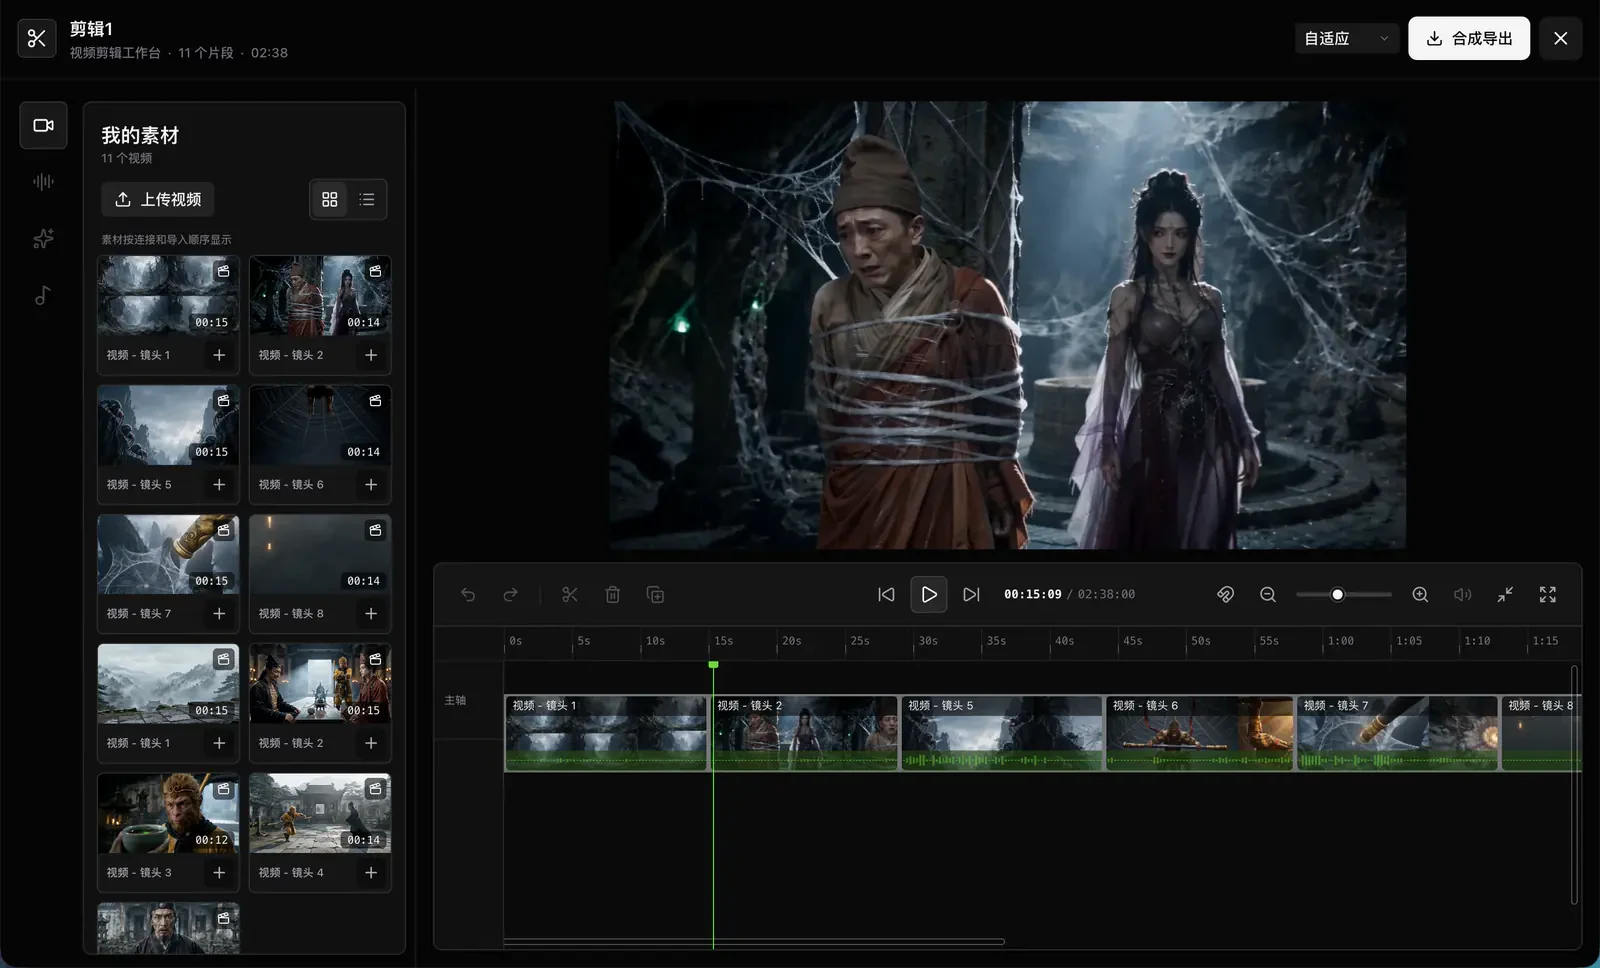This screenshot has width=1600, height=968.
Task: Open the audio waveform sidebar tab
Action: (43, 182)
